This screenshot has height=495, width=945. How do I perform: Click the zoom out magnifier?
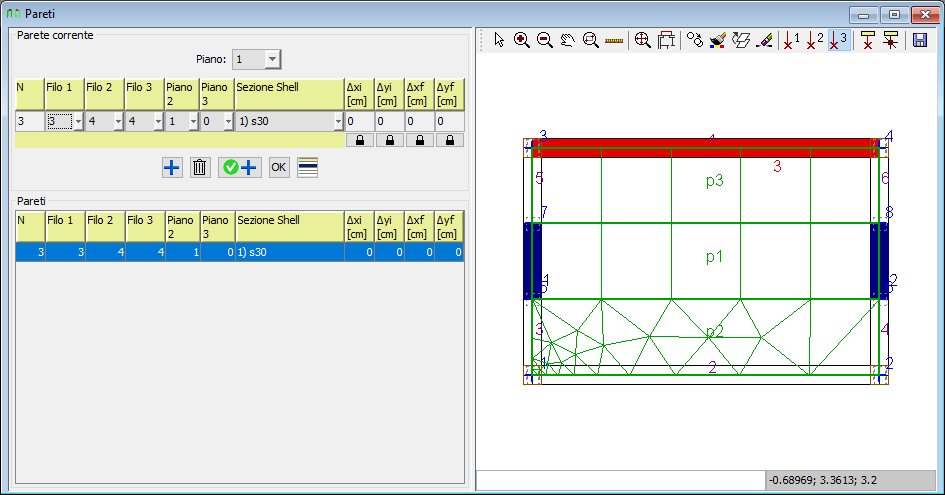click(544, 40)
